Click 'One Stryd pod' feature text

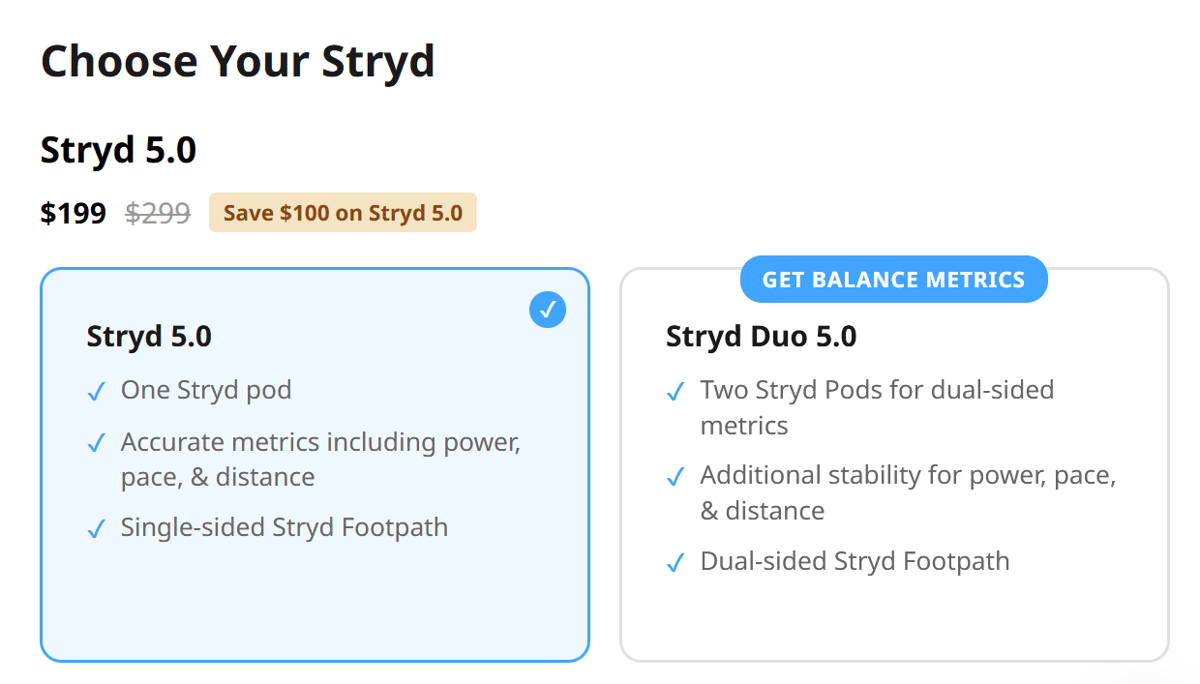[206, 390]
